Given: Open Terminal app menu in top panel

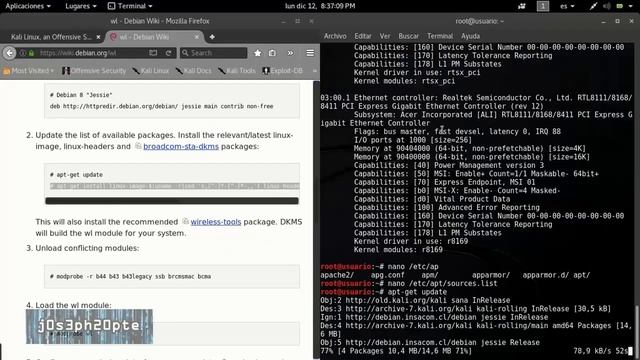Looking at the screenshot, I should tap(130, 6).
